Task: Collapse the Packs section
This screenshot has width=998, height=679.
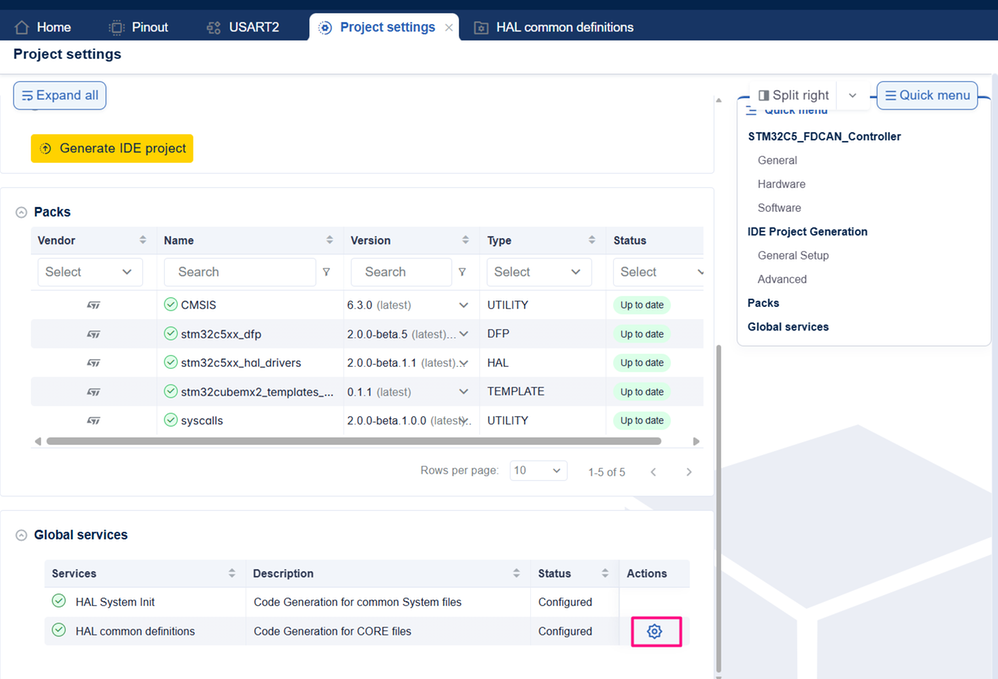Action: pos(21,212)
